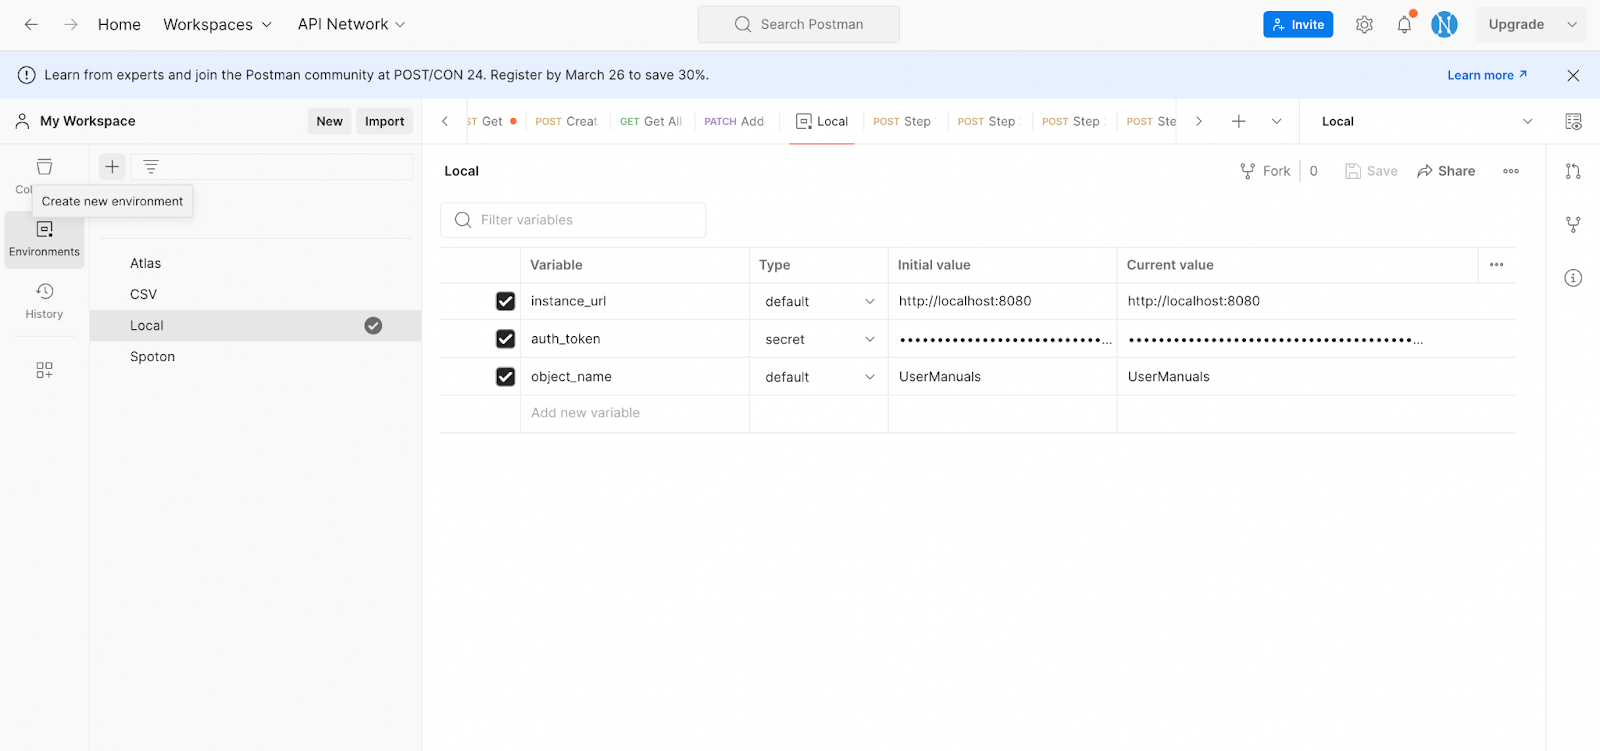This screenshot has width=1600, height=751.
Task: Open Upgrade dropdown arrow
Action: pyautogui.click(x=1572, y=24)
